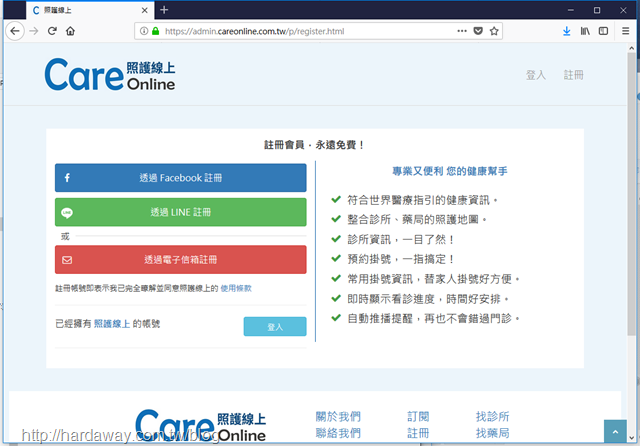Click the vertical scrollbar thumb
The width and height of the screenshot is (640, 446).
pos(631,194)
